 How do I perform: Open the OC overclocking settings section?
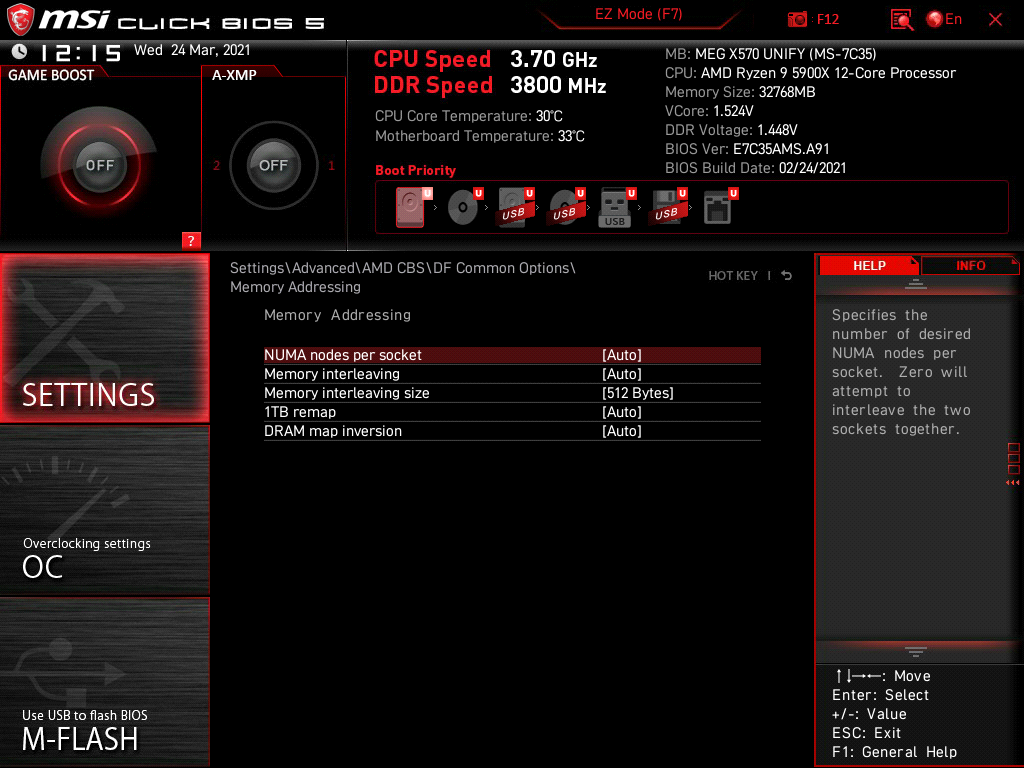point(105,511)
